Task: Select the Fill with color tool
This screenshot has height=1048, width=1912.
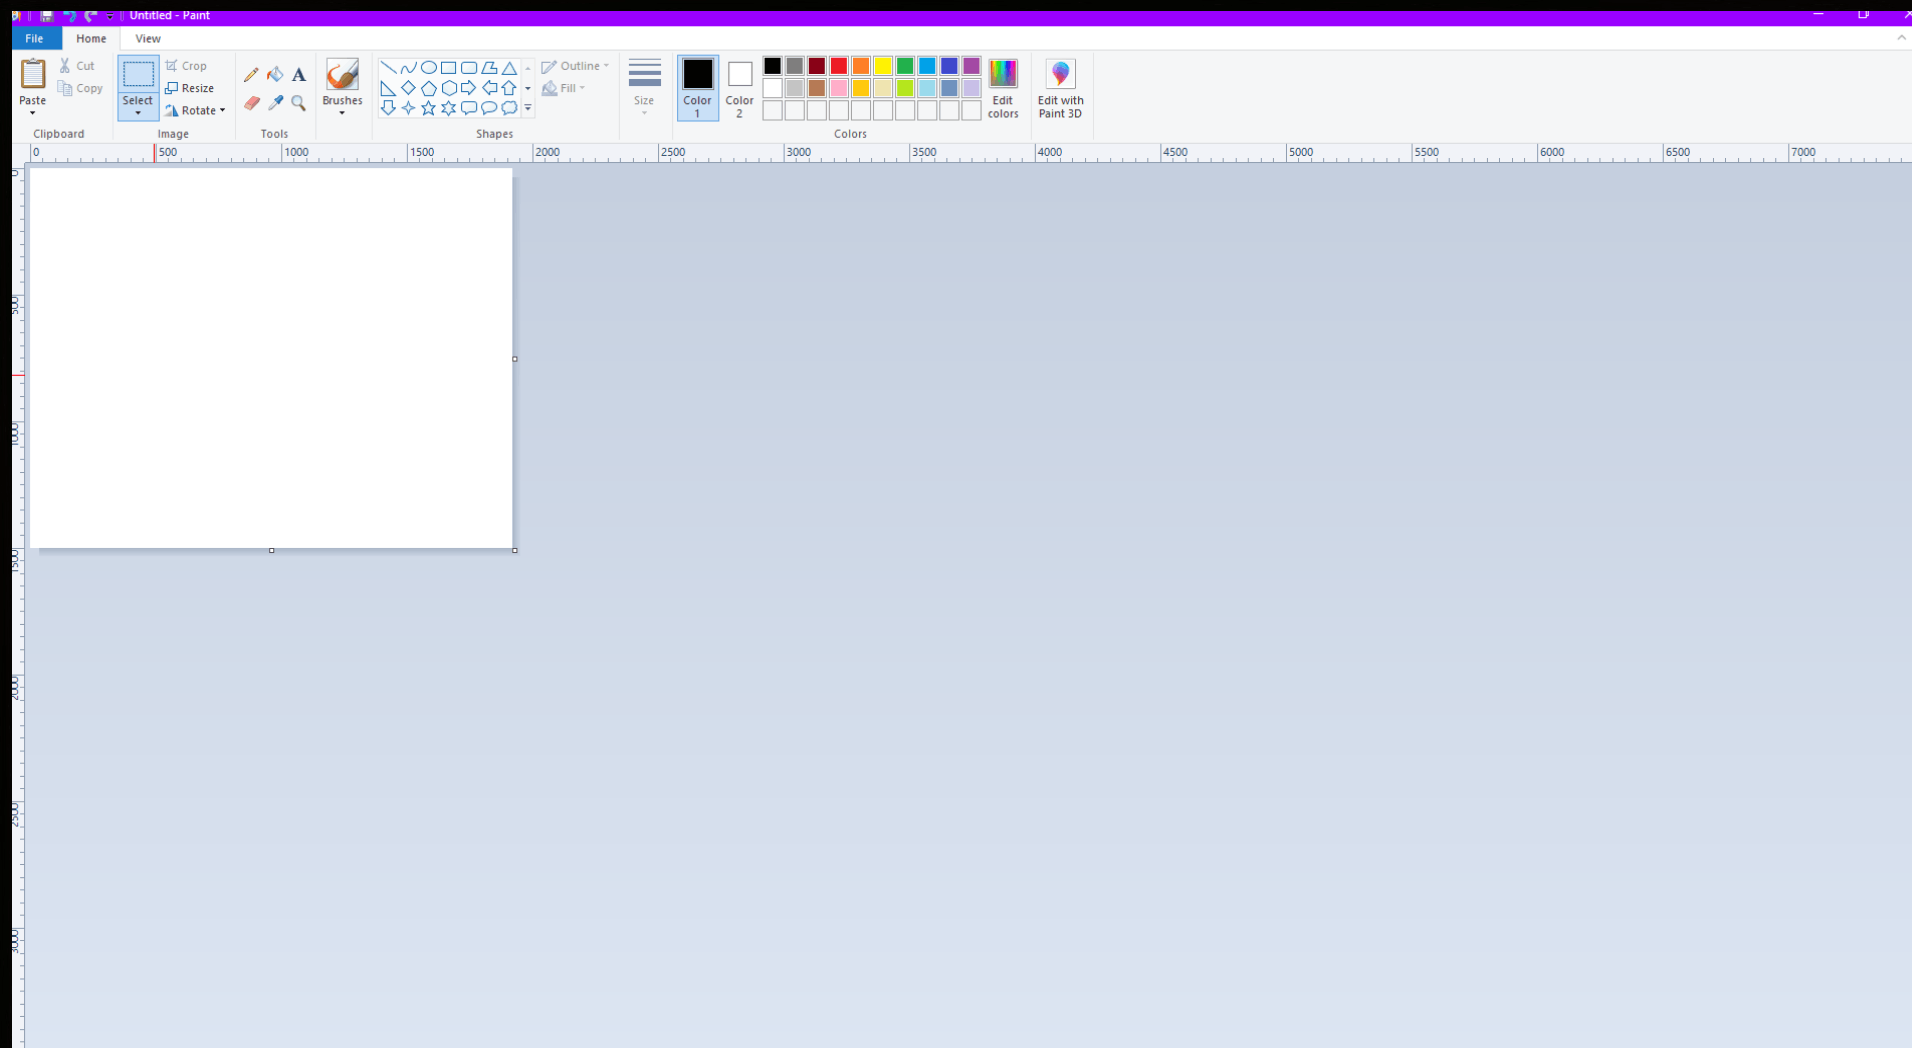Action: point(275,74)
